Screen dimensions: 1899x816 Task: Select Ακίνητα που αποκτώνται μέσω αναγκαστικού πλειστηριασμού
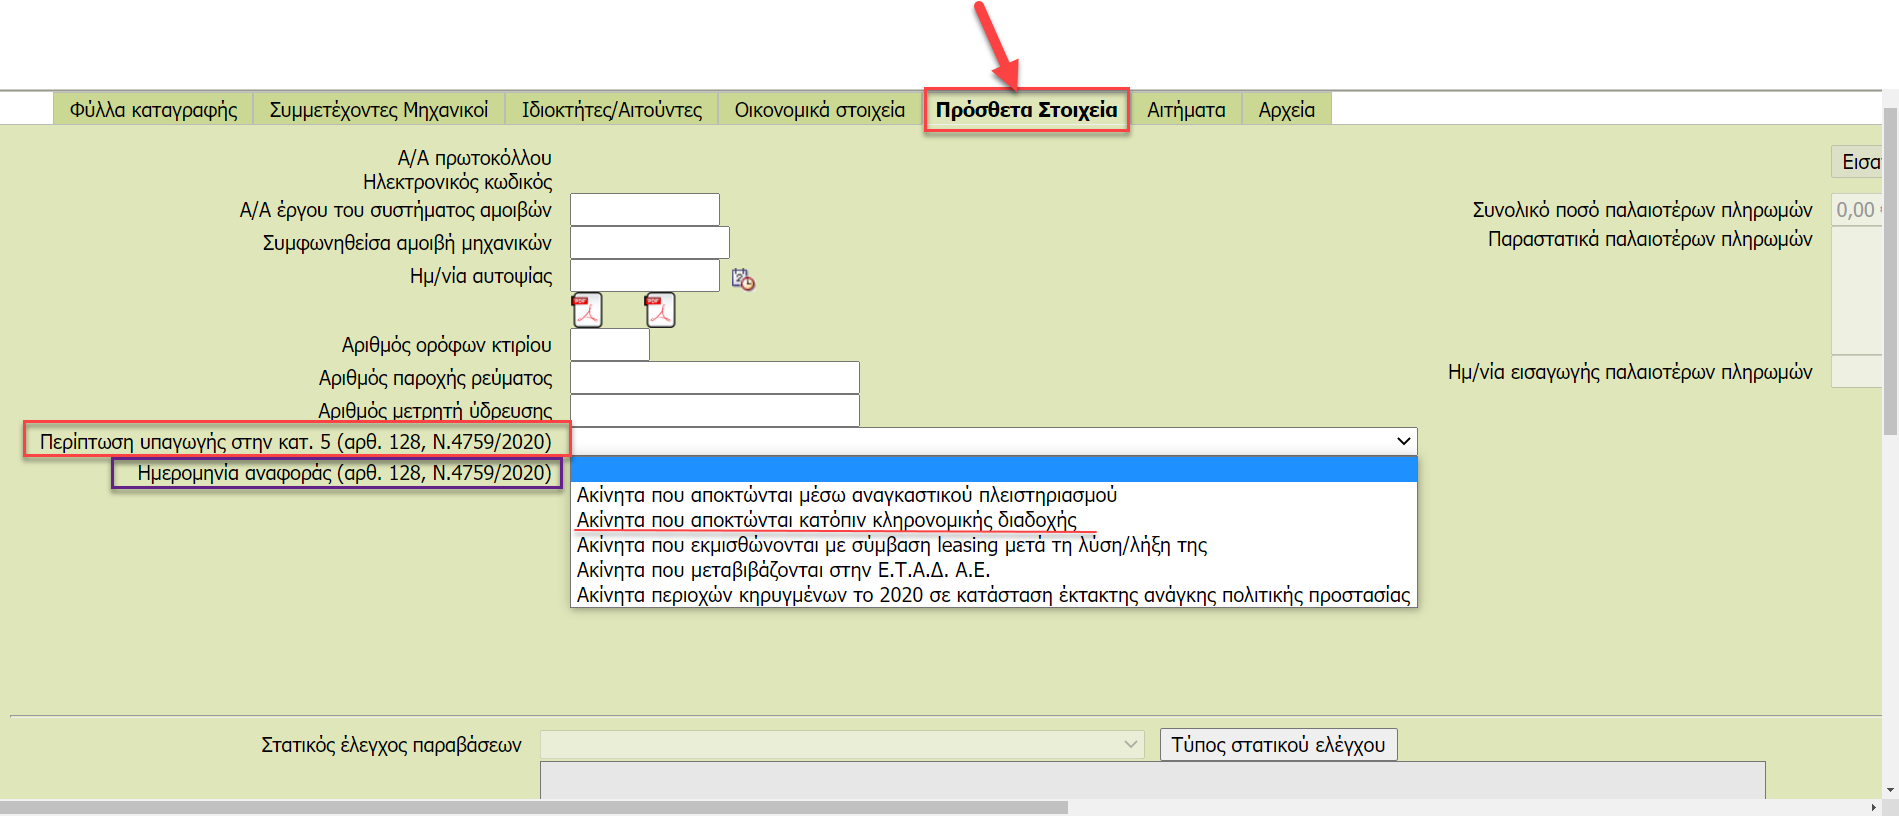pos(846,495)
